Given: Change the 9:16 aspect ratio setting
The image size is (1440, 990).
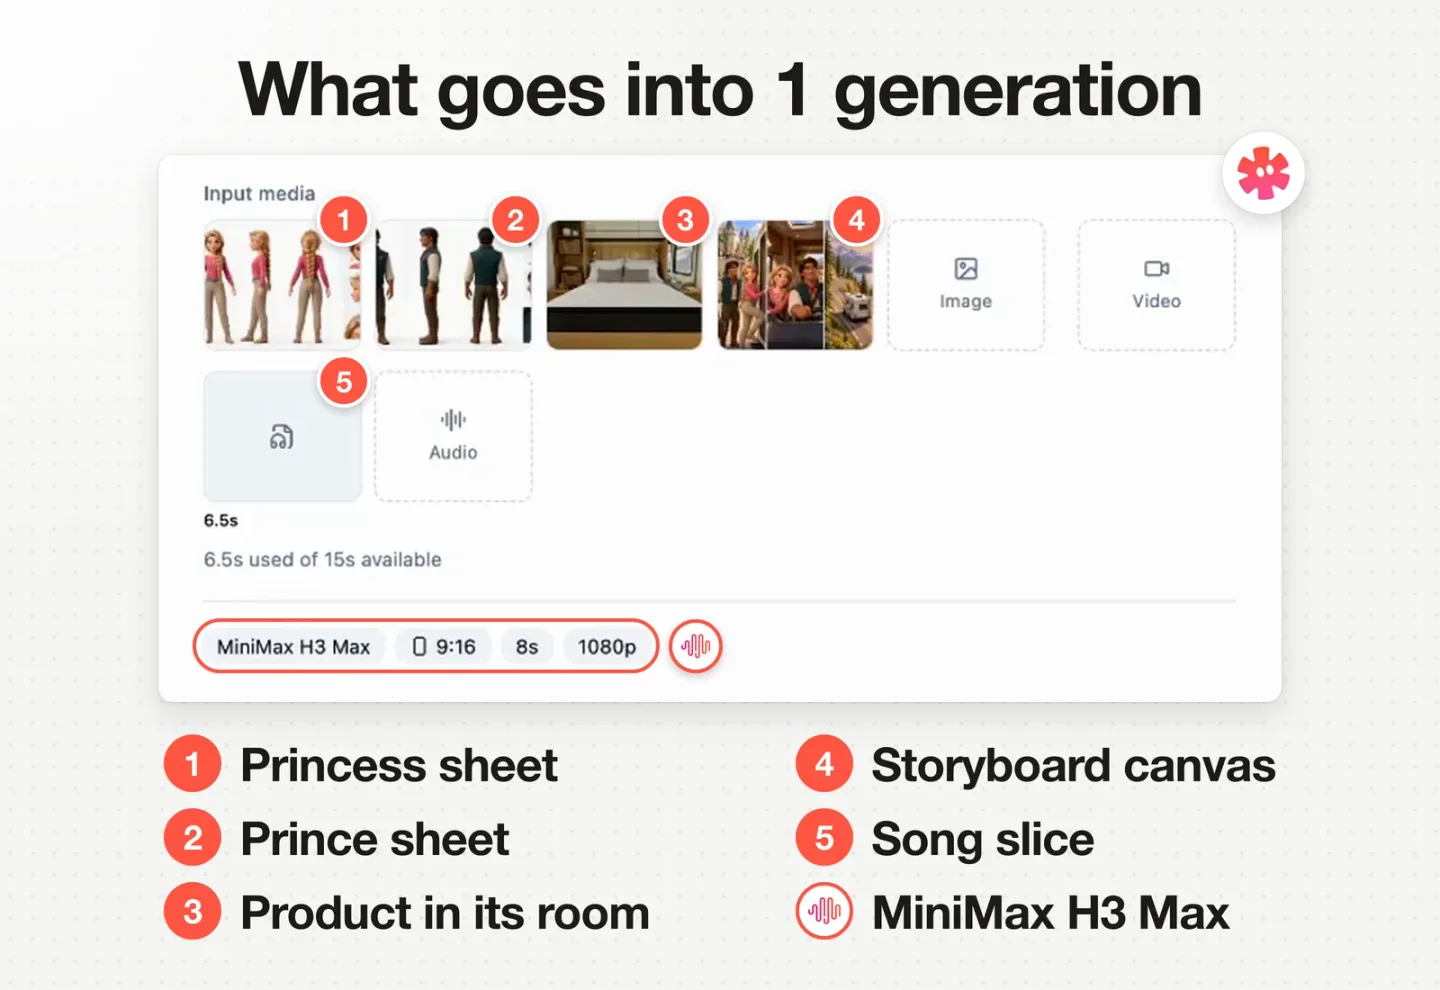Looking at the screenshot, I should [444, 647].
